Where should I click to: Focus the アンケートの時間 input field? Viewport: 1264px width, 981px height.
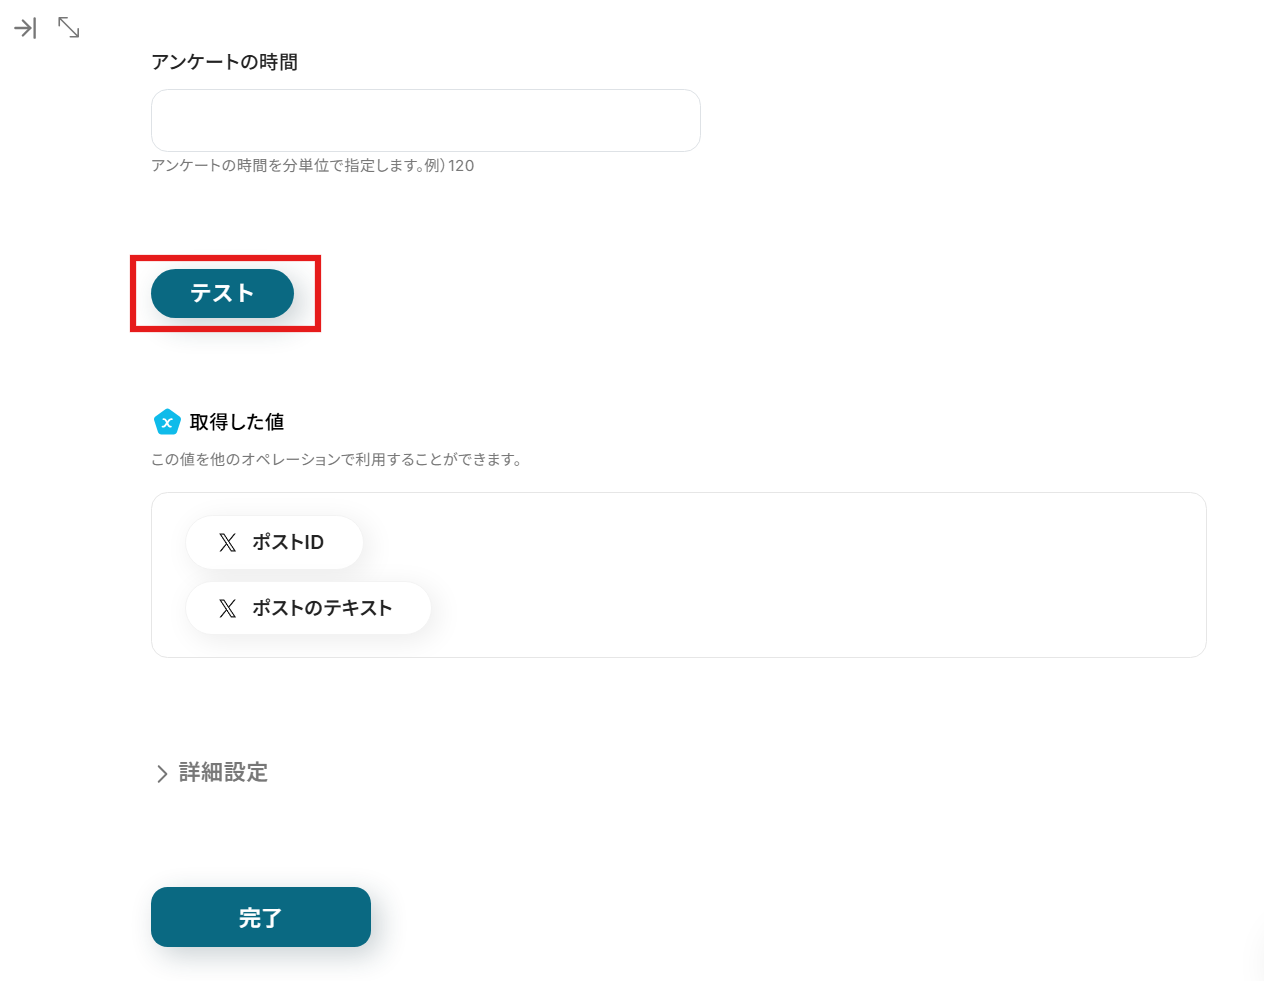425,120
